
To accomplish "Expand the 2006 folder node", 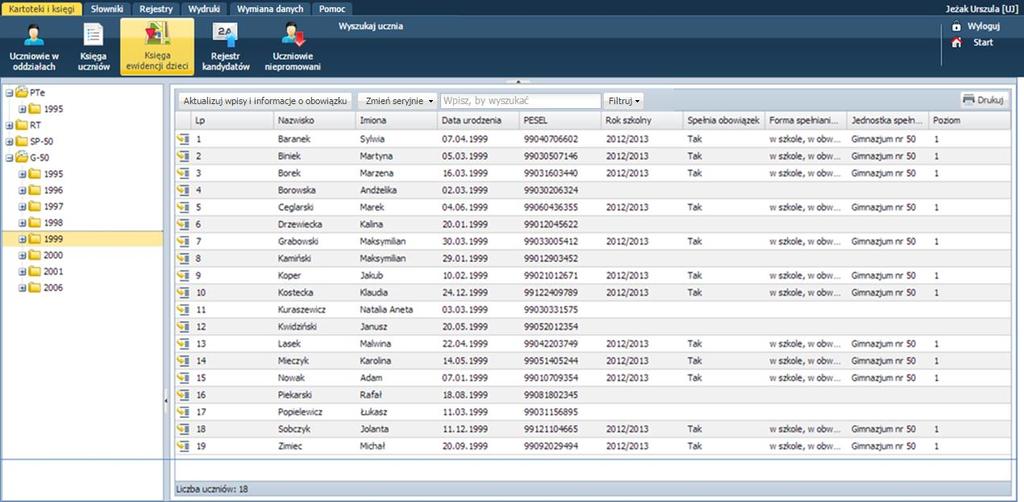I will tap(22, 288).
